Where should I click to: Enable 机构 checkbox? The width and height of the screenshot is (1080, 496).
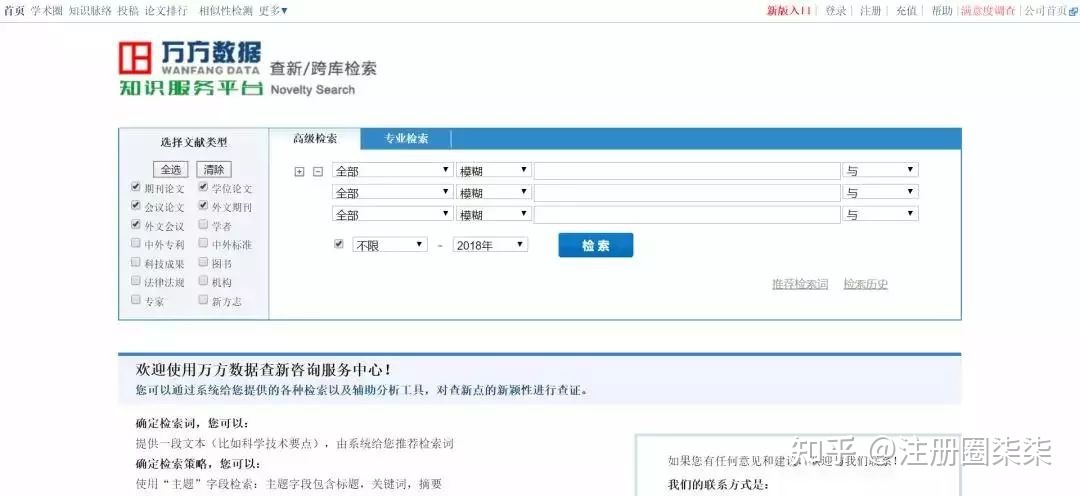click(203, 281)
